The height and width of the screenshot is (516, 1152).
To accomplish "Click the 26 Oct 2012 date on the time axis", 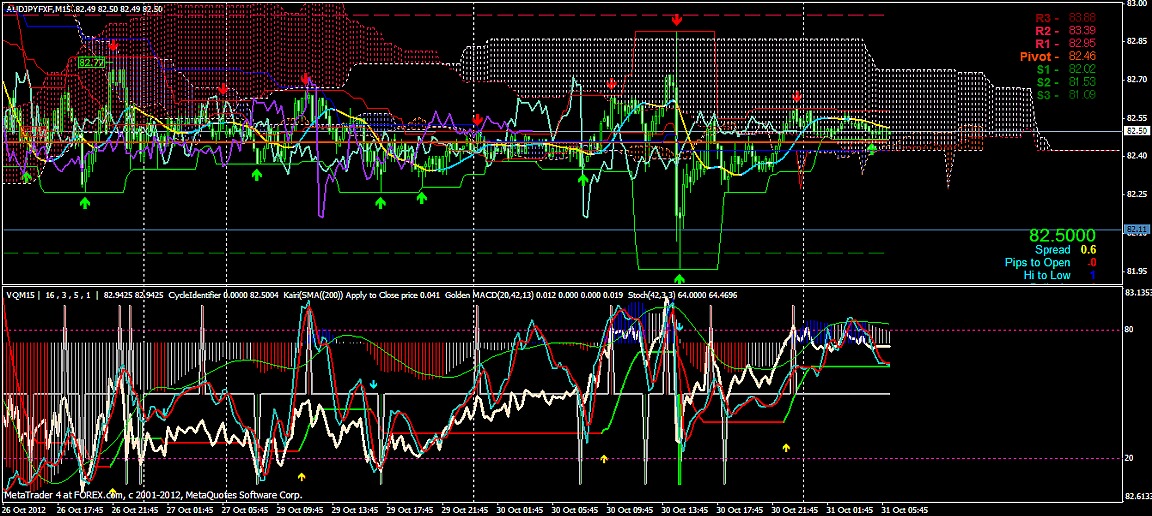I will point(23,508).
